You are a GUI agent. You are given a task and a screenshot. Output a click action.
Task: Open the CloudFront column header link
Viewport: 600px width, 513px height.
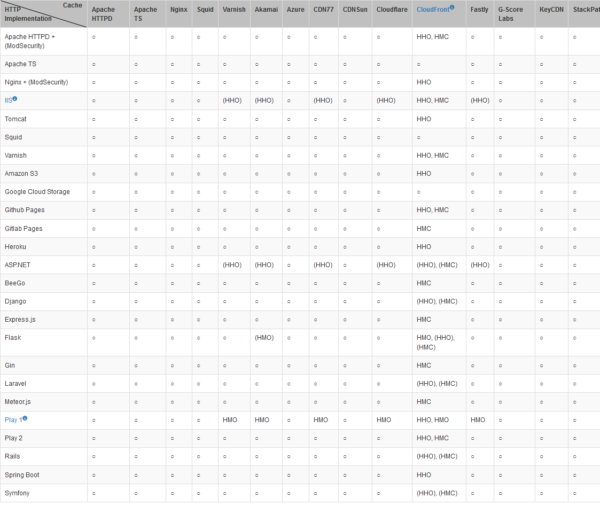(x=432, y=9)
